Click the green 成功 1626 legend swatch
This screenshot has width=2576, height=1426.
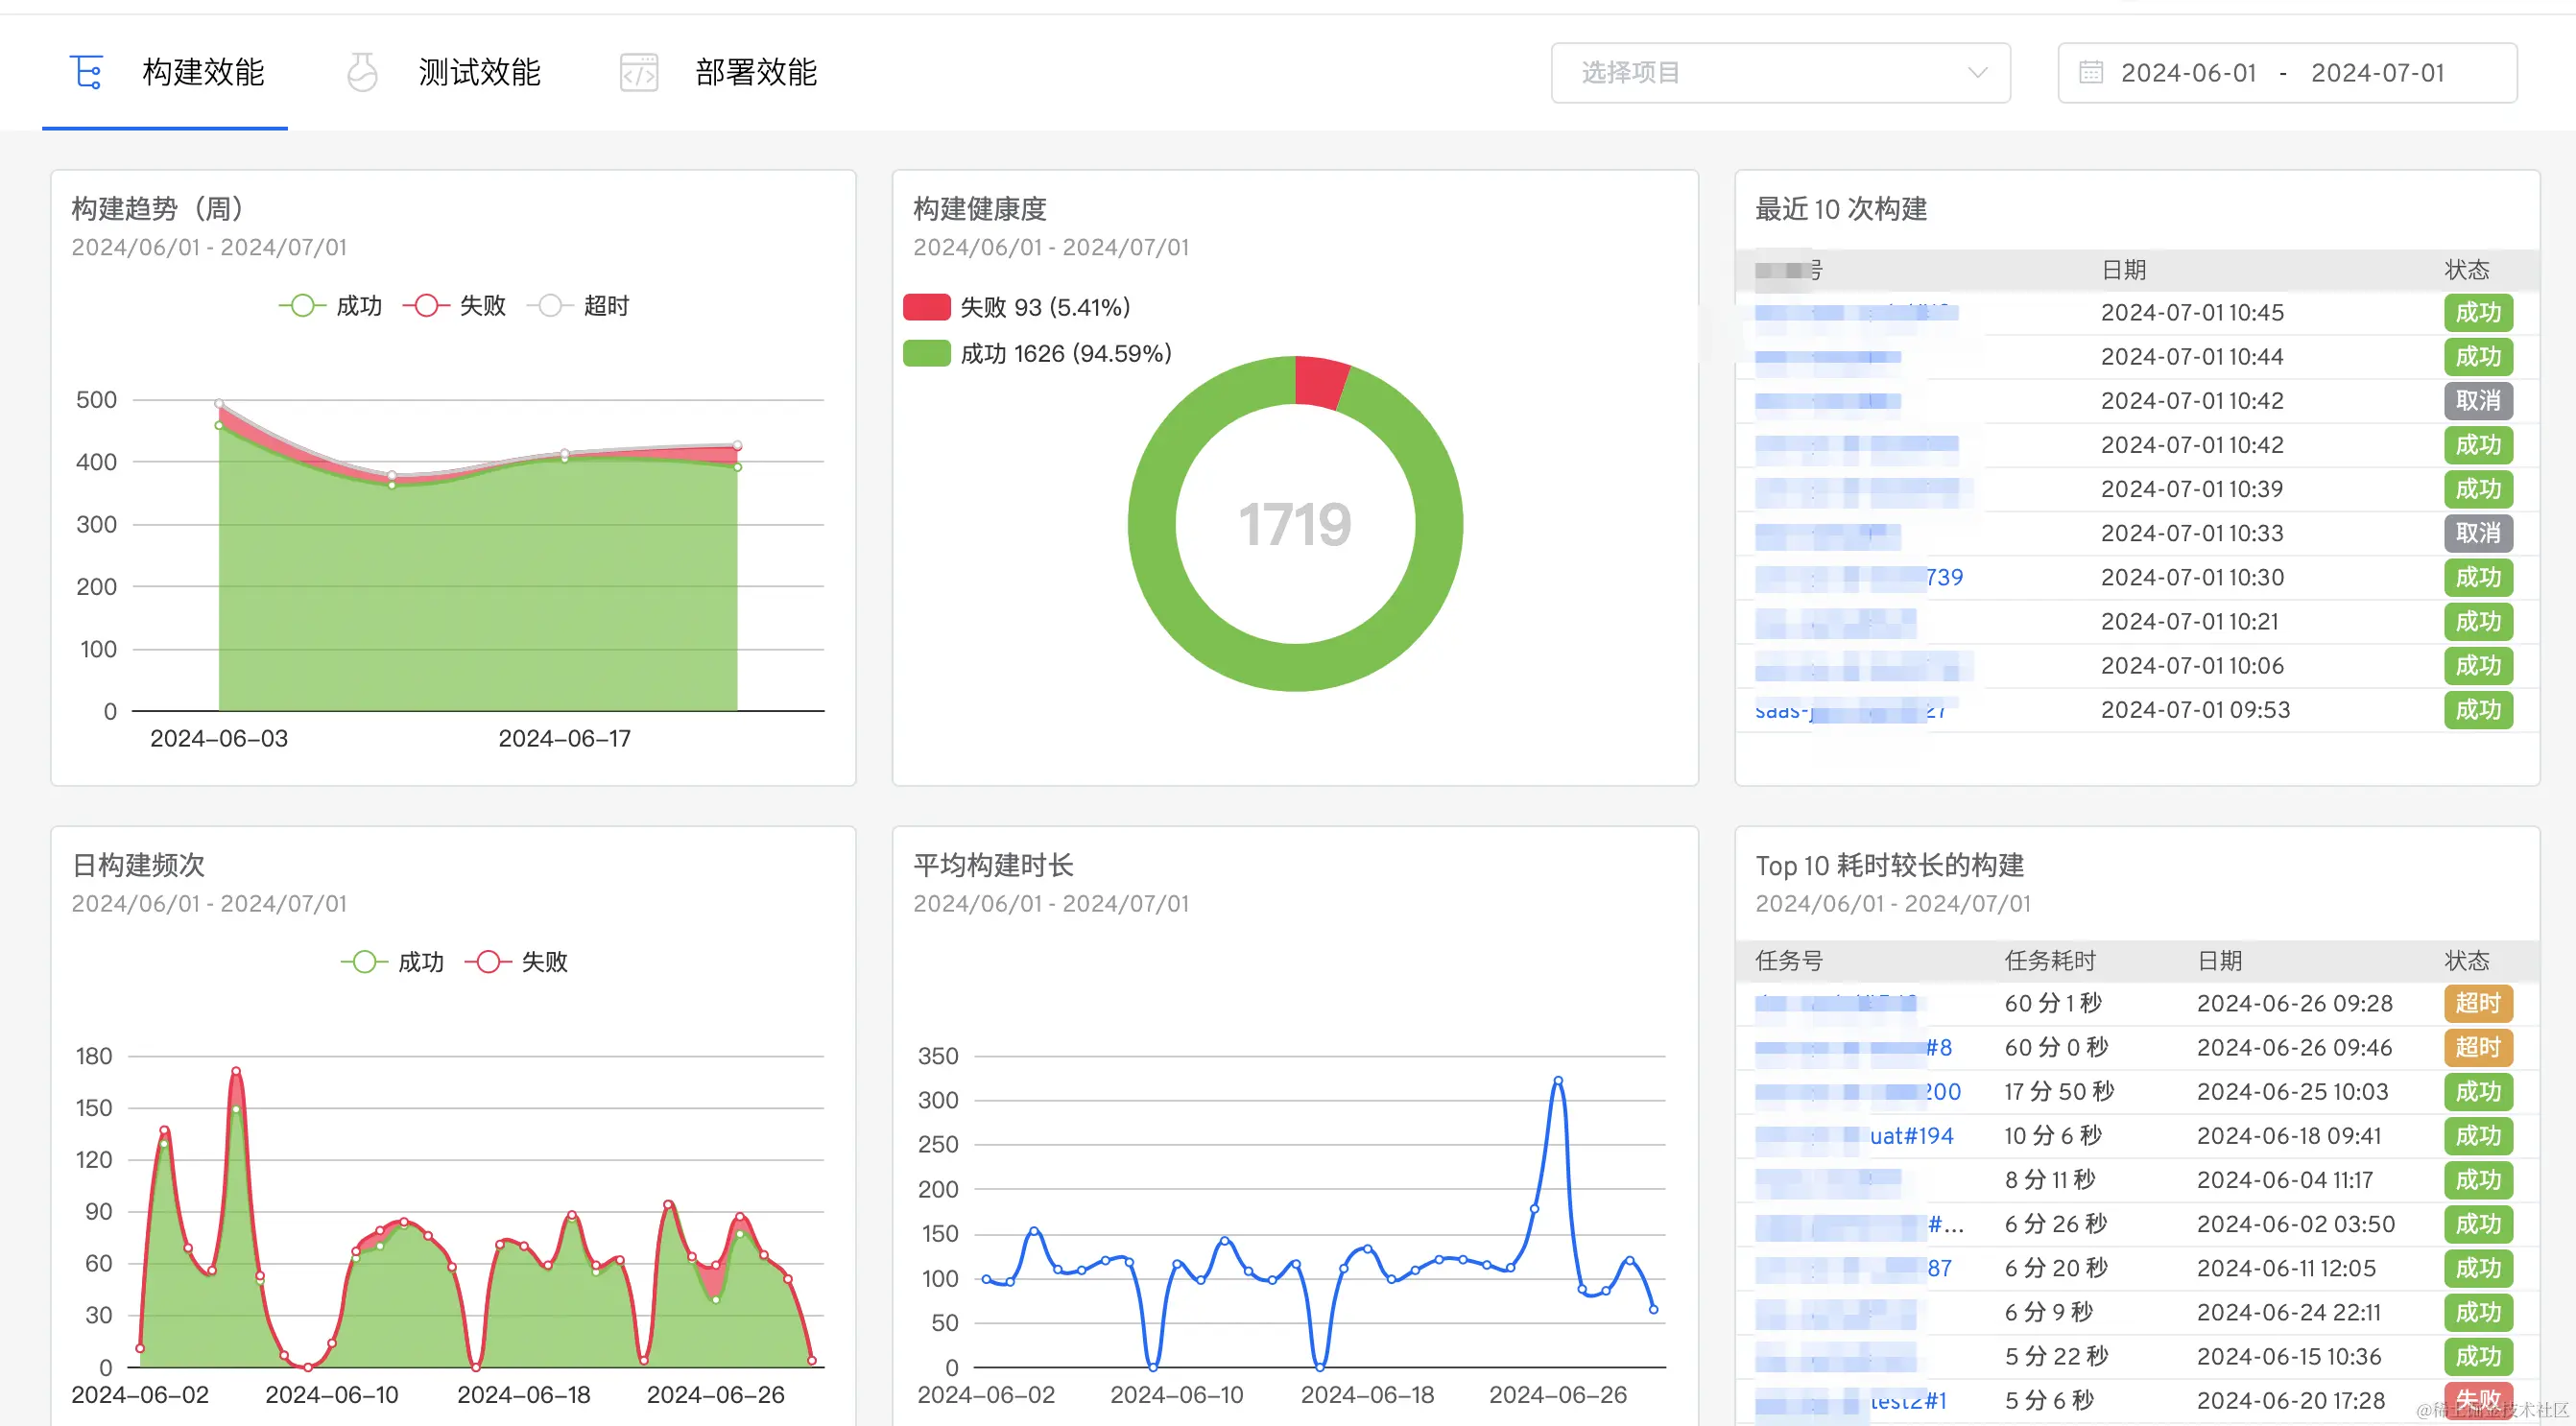click(926, 353)
